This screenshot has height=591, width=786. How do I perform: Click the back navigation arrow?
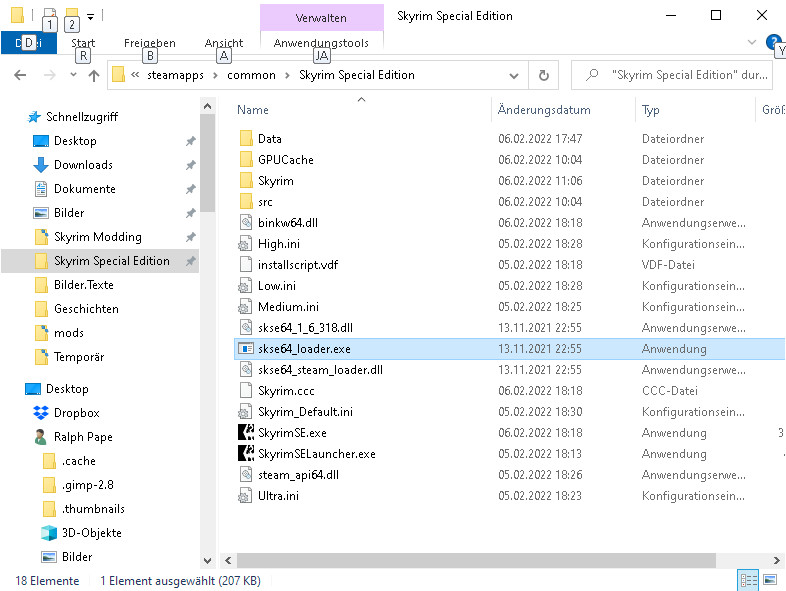coord(20,75)
